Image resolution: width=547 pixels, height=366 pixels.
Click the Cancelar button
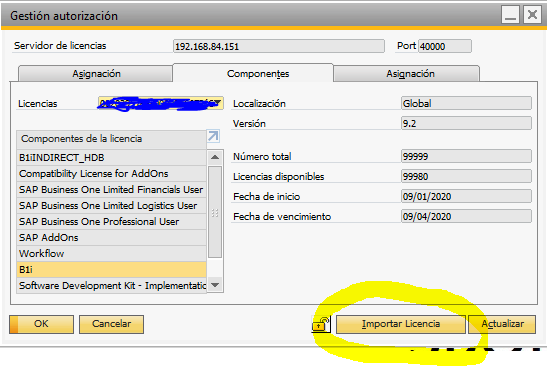pyautogui.click(x=111, y=324)
